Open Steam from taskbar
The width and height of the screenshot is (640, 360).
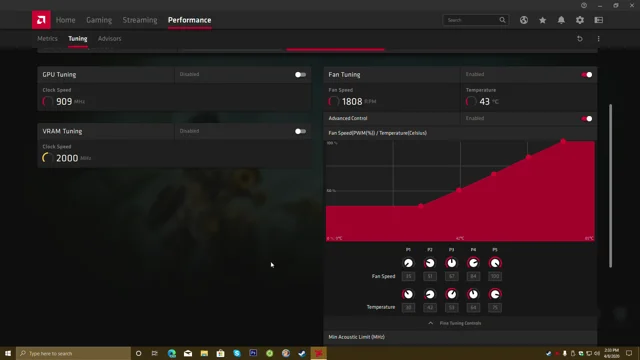pos(302,353)
